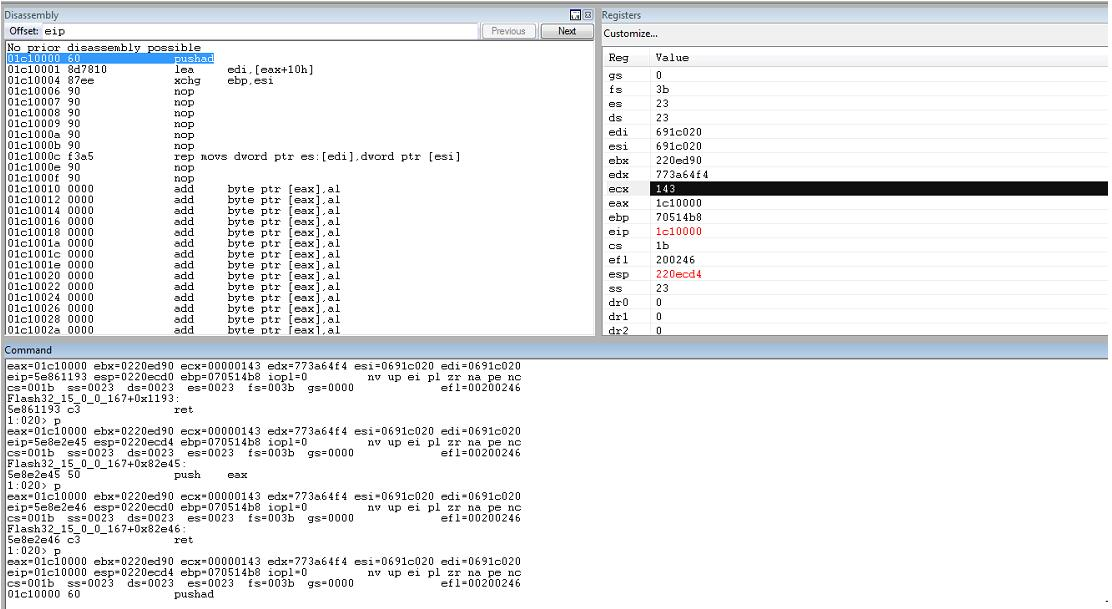Select the rep movs instruction line
Screen dimensions: 1112x609
pyautogui.click(x=234, y=156)
